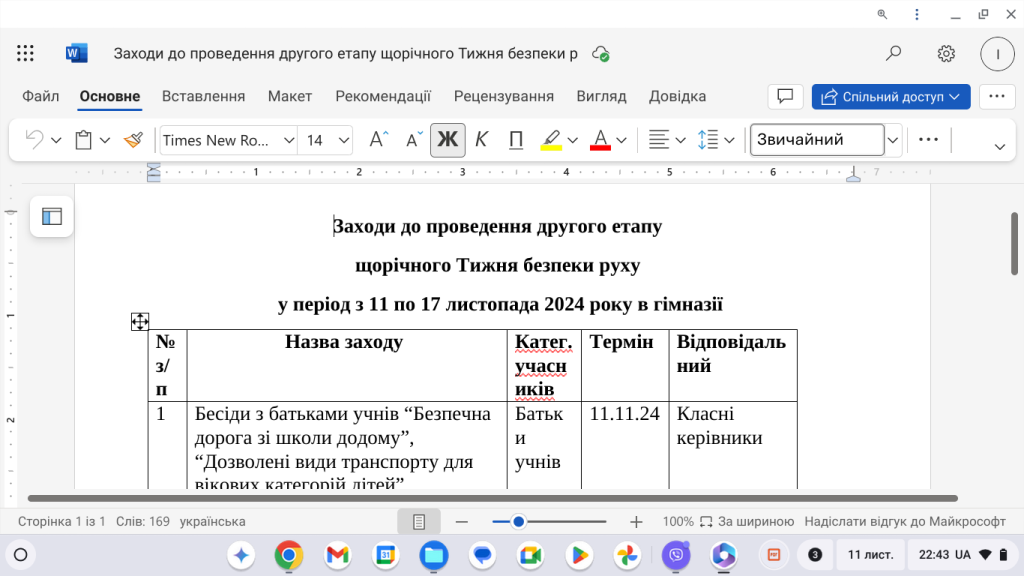
Task: Open the Звичайний styles dropdown
Action: click(x=893, y=140)
